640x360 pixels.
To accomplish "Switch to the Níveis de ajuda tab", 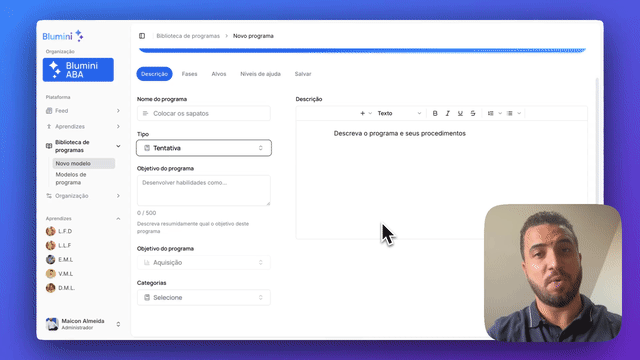I will click(x=260, y=74).
